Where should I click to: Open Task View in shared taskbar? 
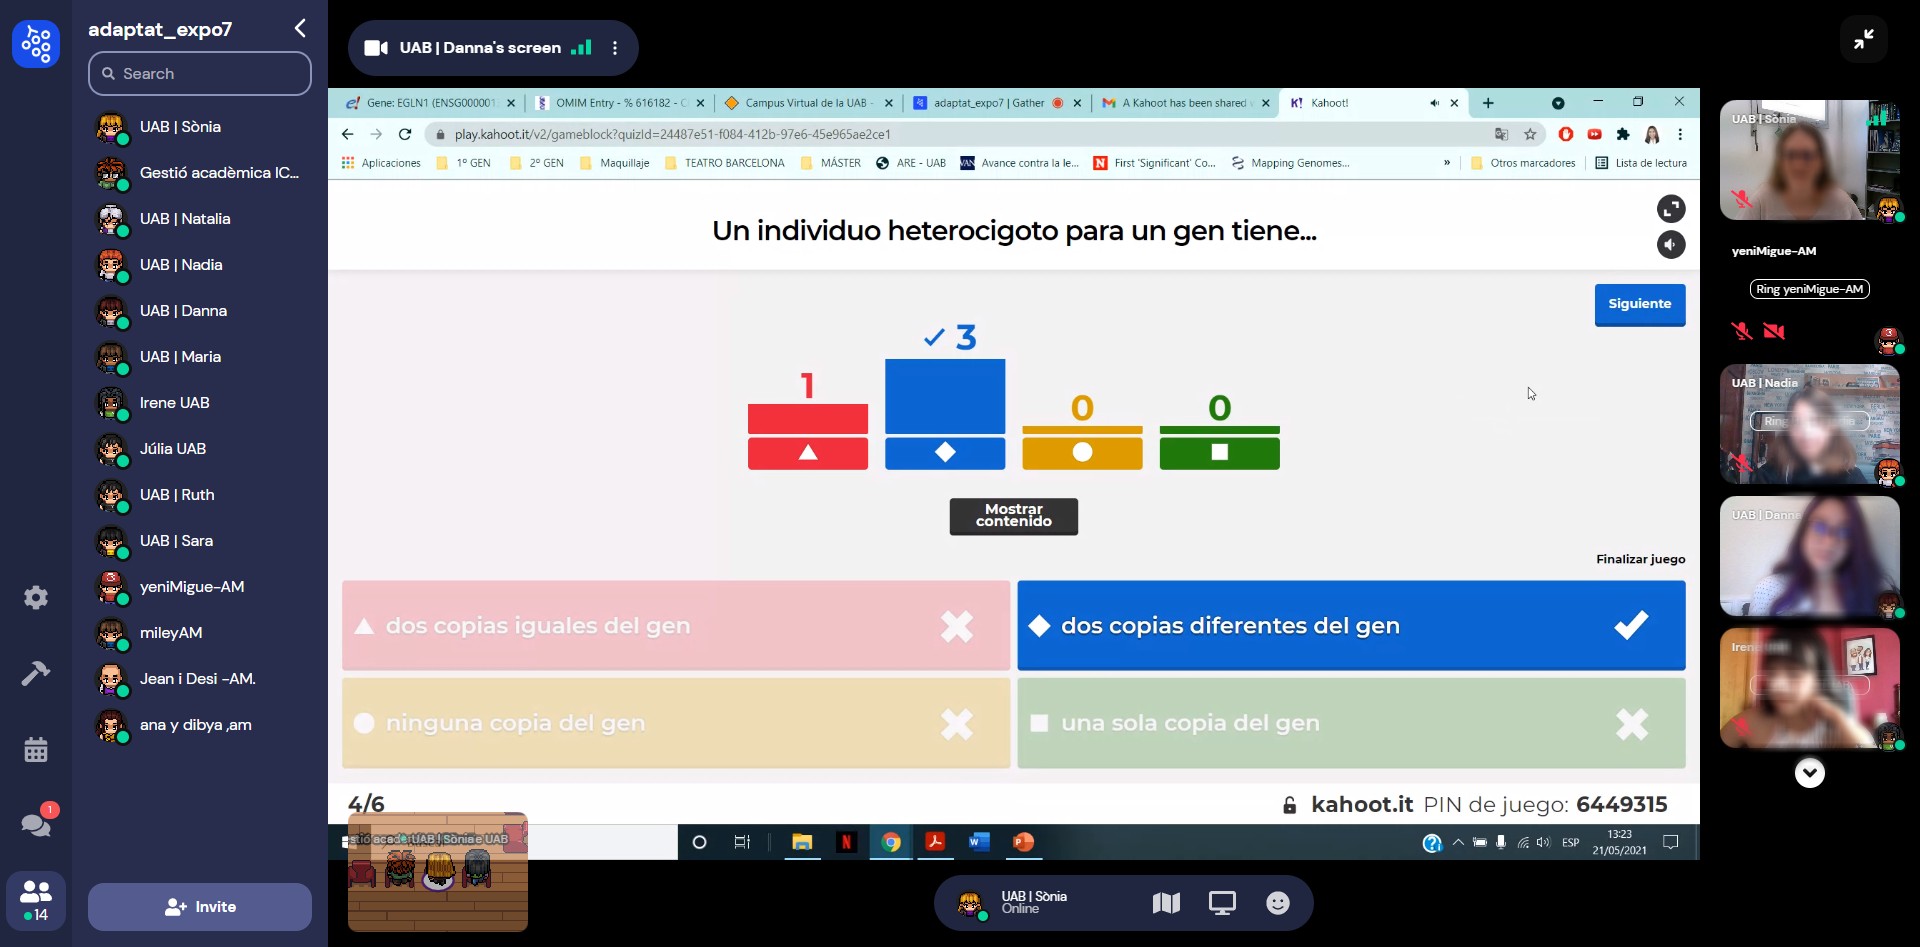(x=742, y=842)
